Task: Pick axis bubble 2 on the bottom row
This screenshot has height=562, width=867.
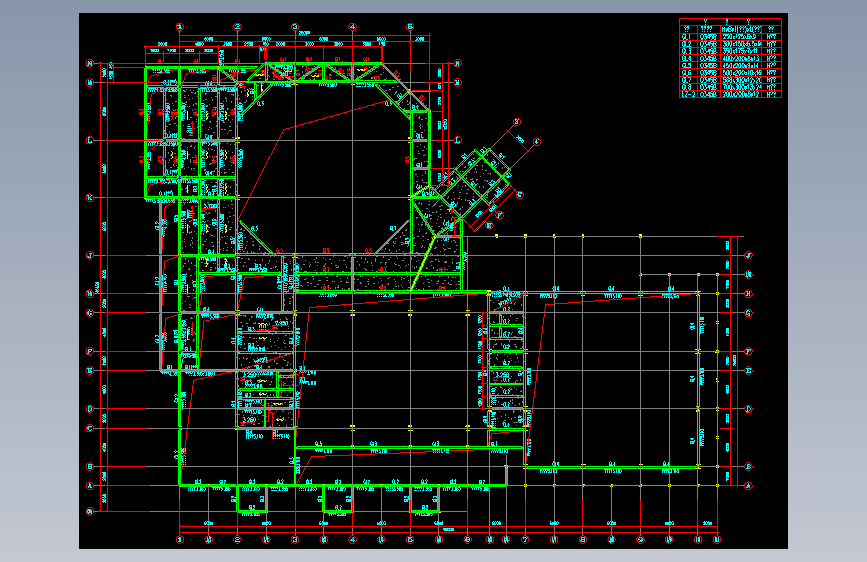Action: pyautogui.click(x=237, y=539)
